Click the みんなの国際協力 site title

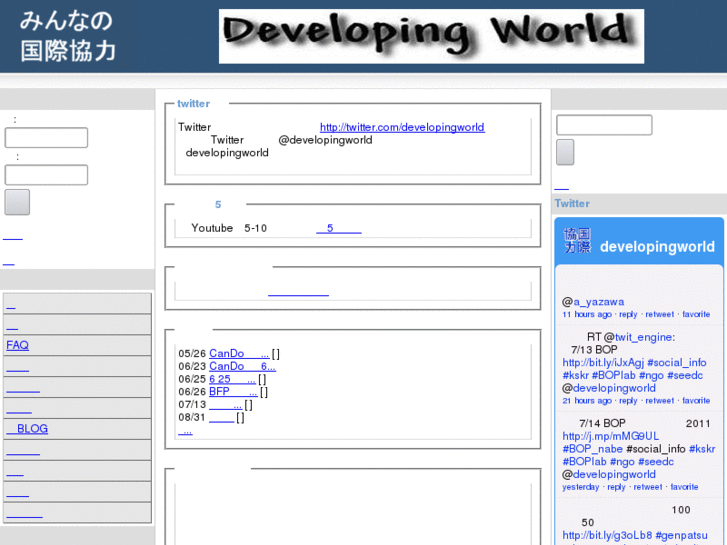coord(68,36)
